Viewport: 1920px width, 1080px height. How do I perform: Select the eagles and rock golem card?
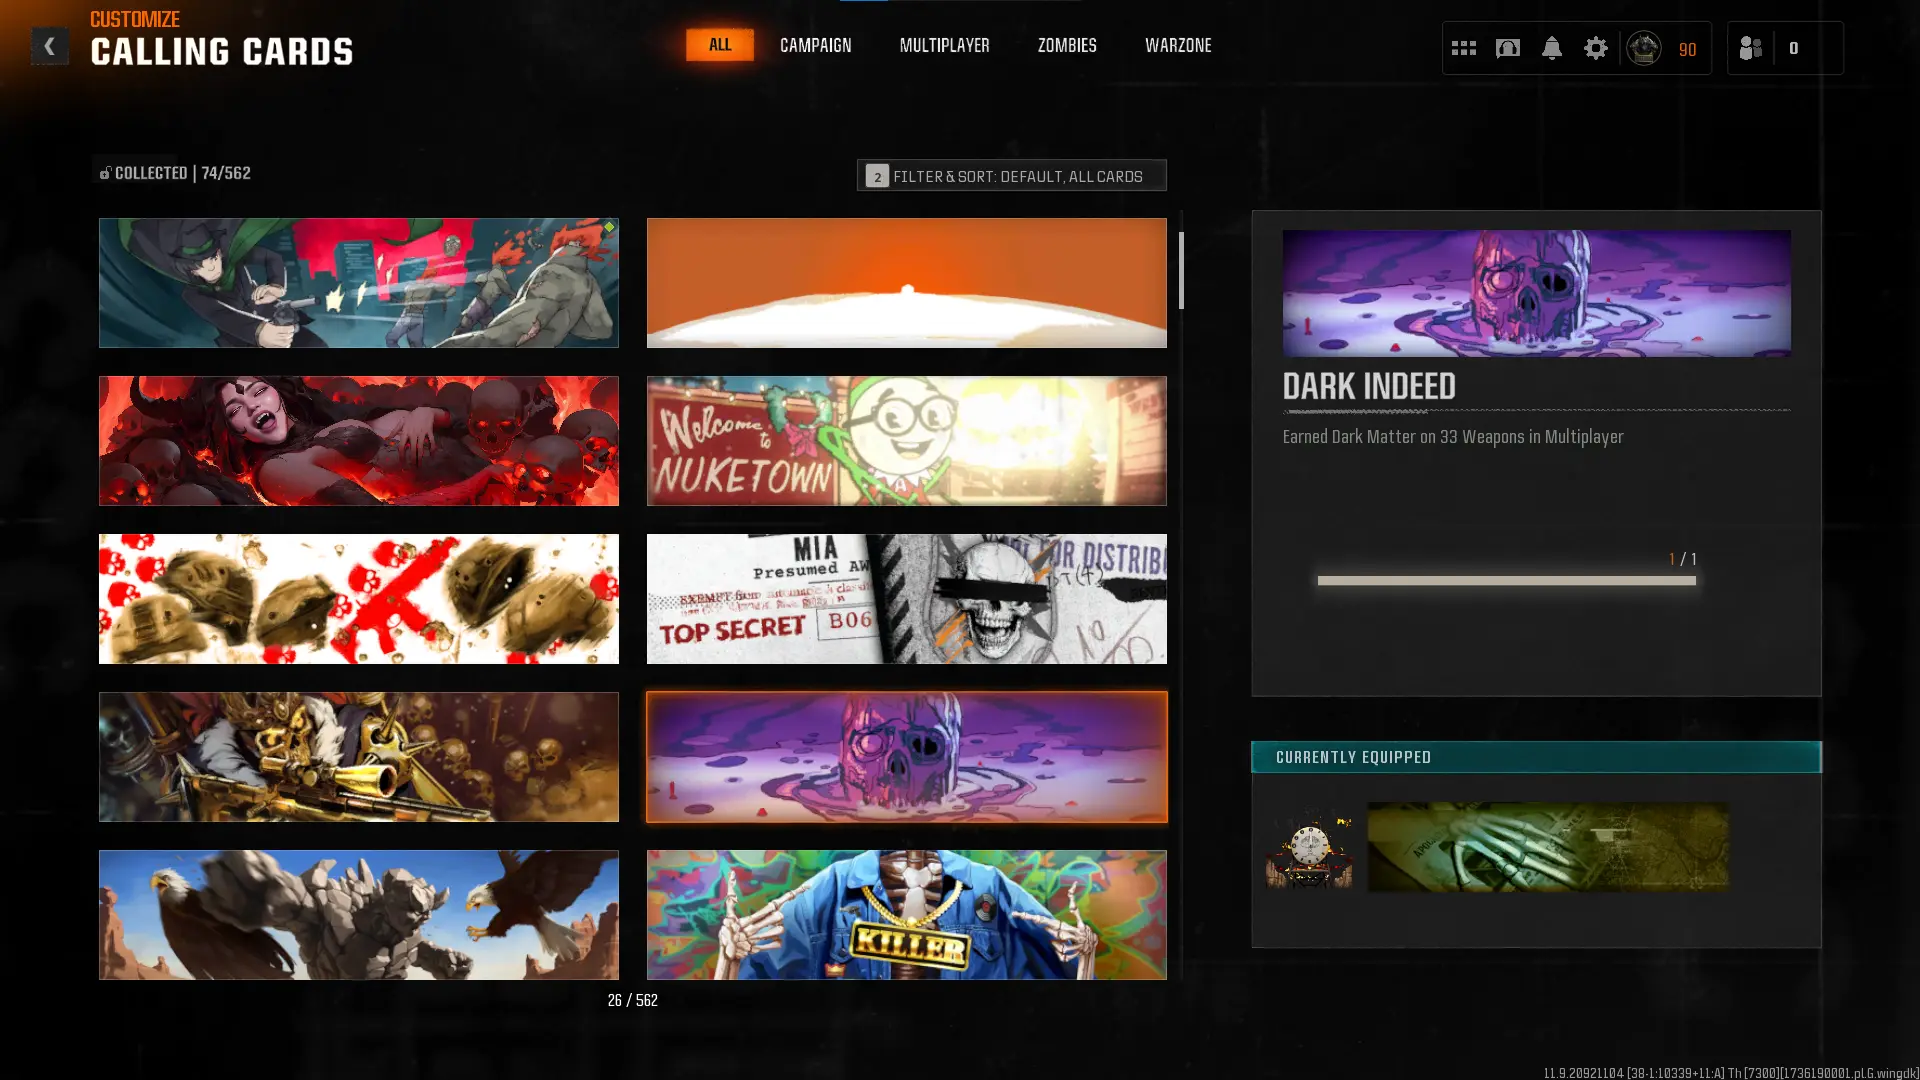point(358,914)
